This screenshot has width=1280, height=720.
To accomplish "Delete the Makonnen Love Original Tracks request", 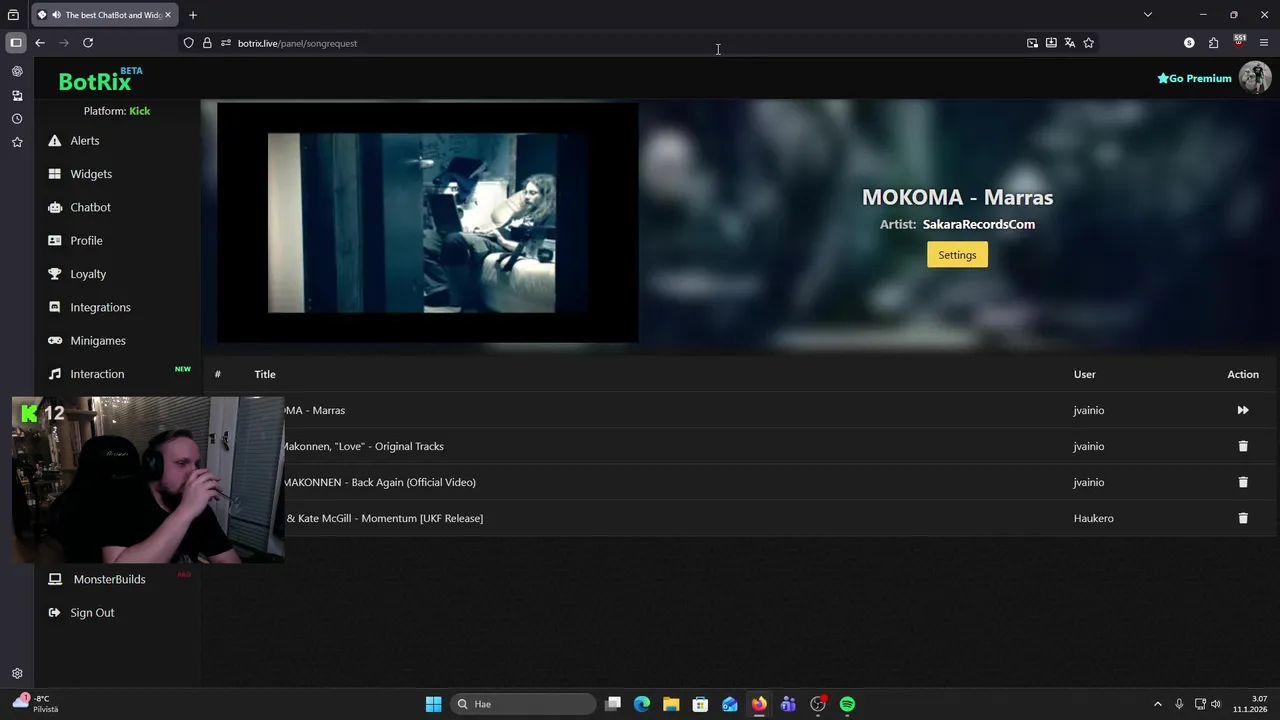I will pos(1243,446).
